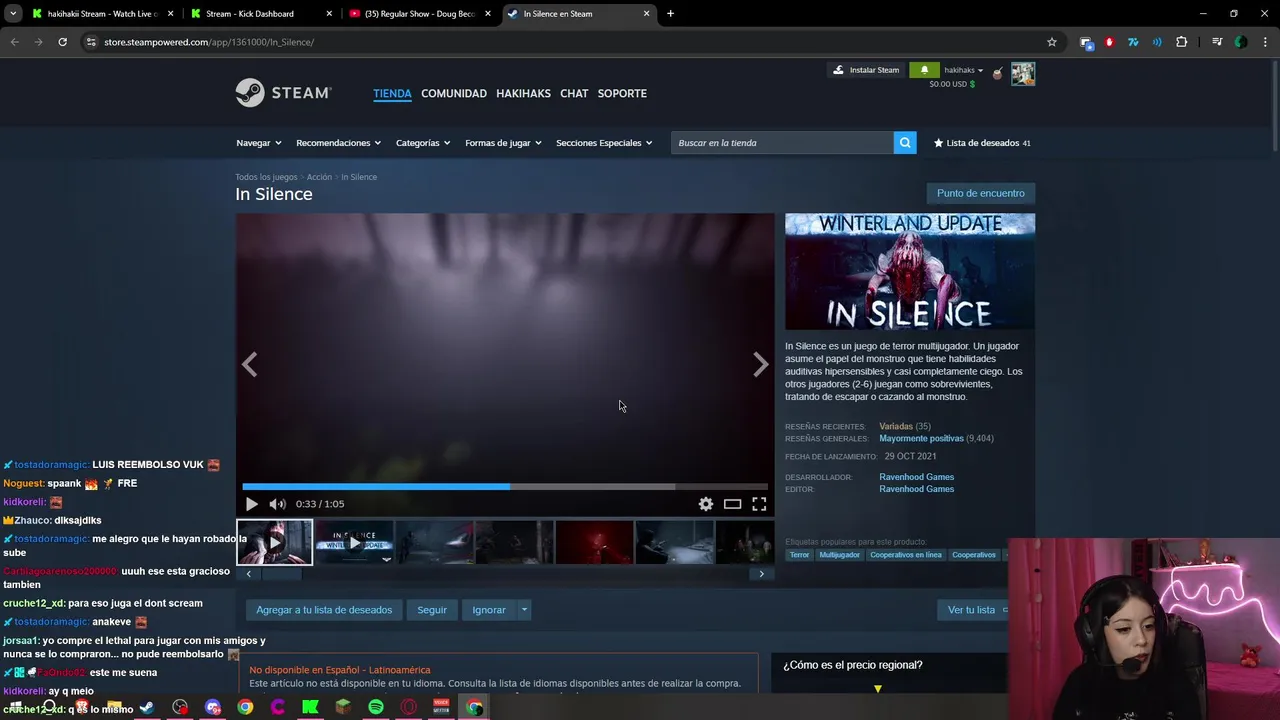1280x720 pixels.
Task: Open the hakihaks account dropdown
Action: pos(964,70)
